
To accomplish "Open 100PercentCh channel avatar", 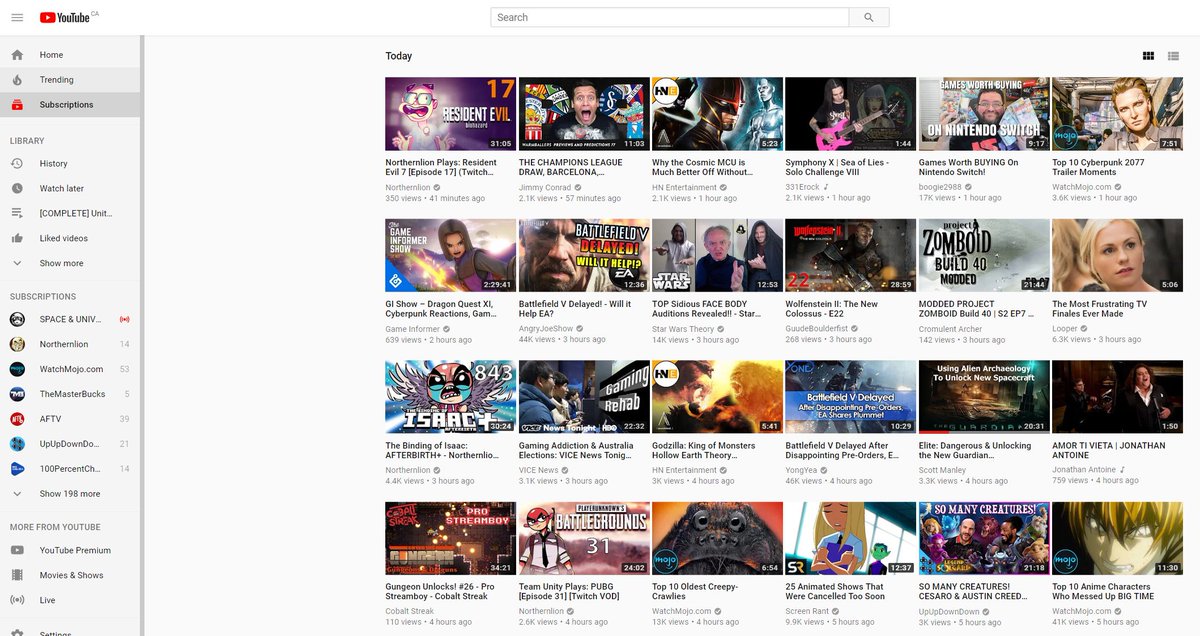I will click(17, 468).
